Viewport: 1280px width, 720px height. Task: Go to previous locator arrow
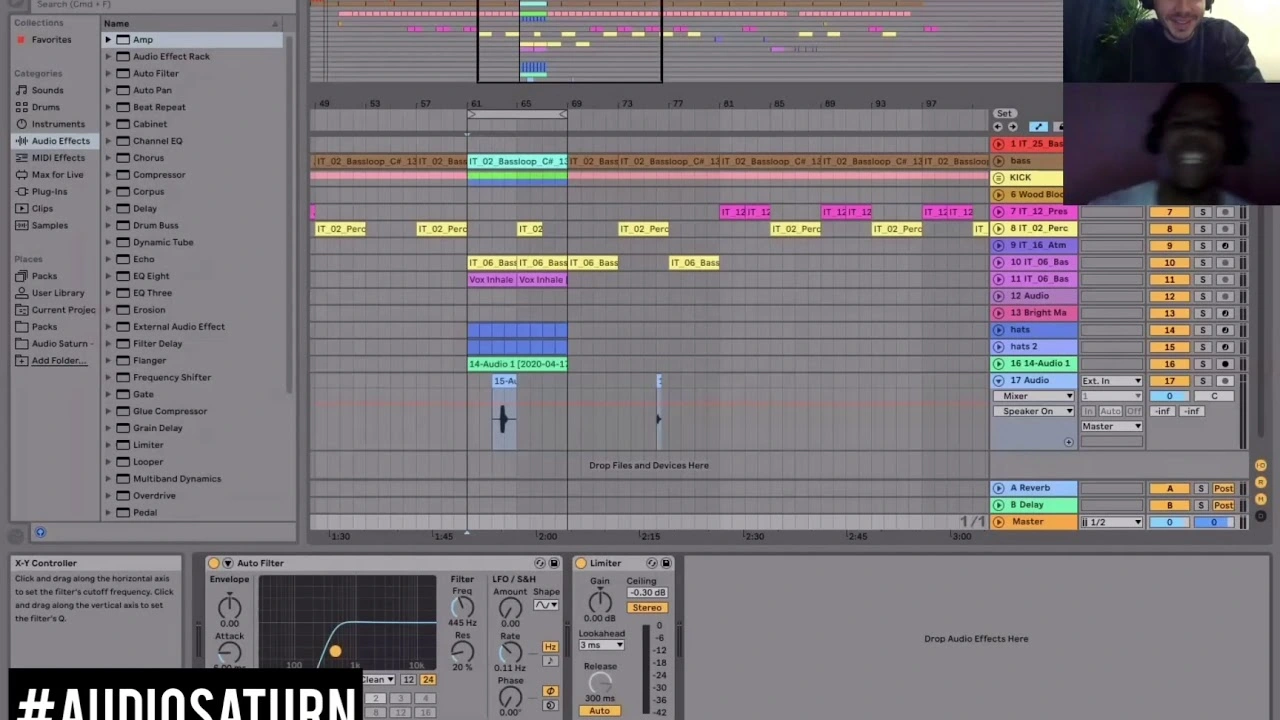997,127
